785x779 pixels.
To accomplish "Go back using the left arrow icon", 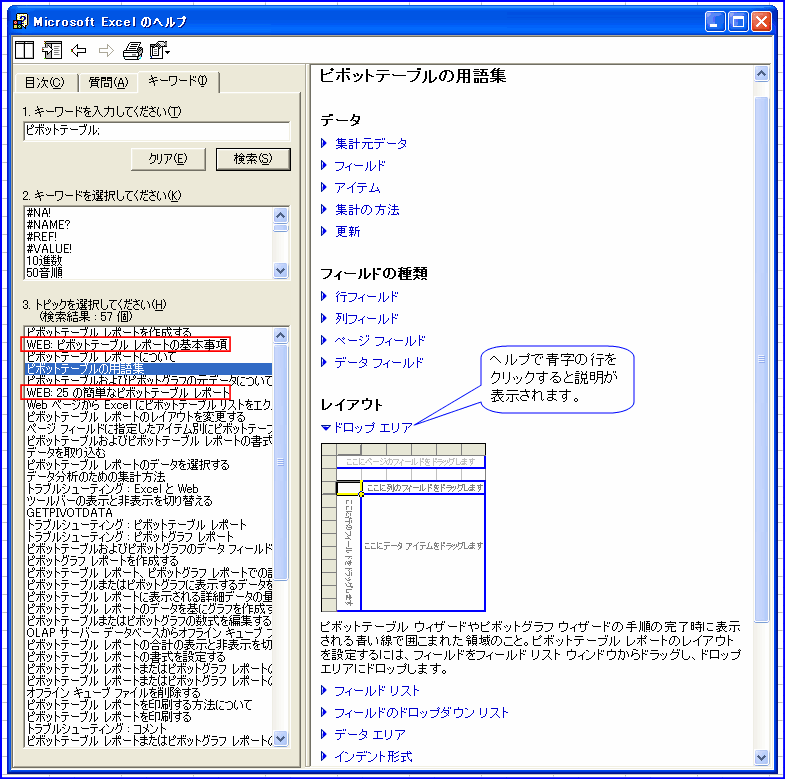I will [79, 50].
